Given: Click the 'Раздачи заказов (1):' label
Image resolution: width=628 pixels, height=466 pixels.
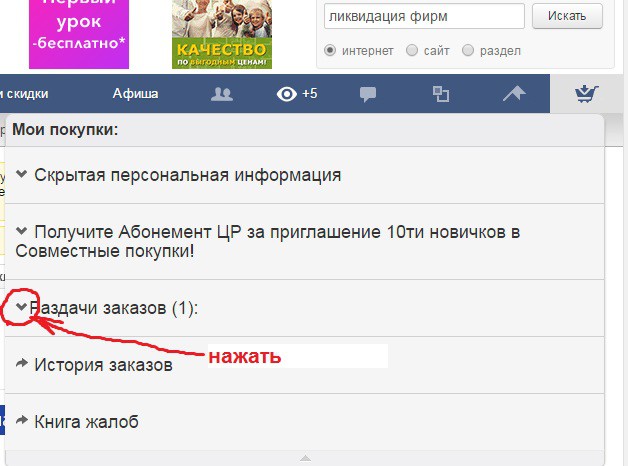Looking at the screenshot, I should point(114,308).
